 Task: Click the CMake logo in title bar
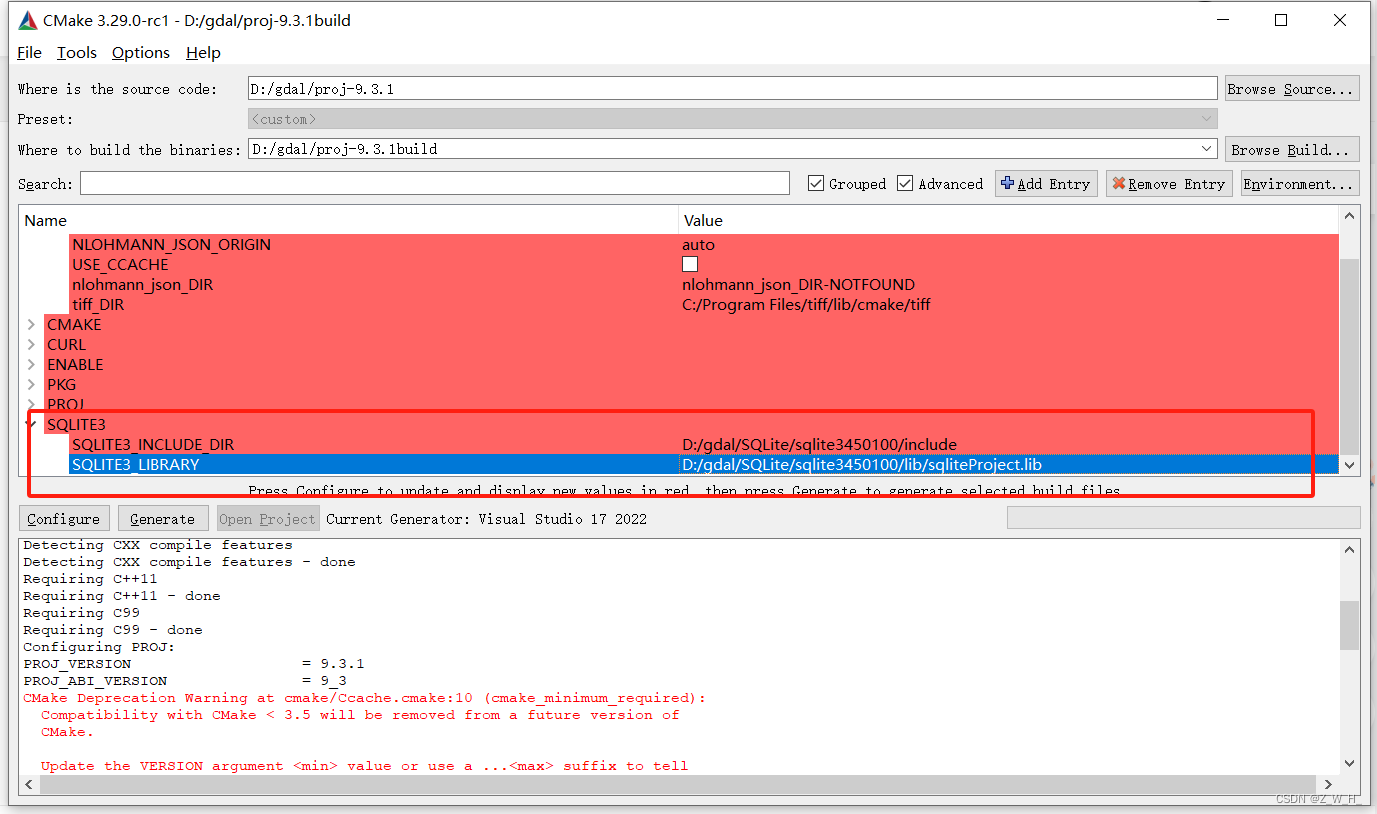point(28,20)
